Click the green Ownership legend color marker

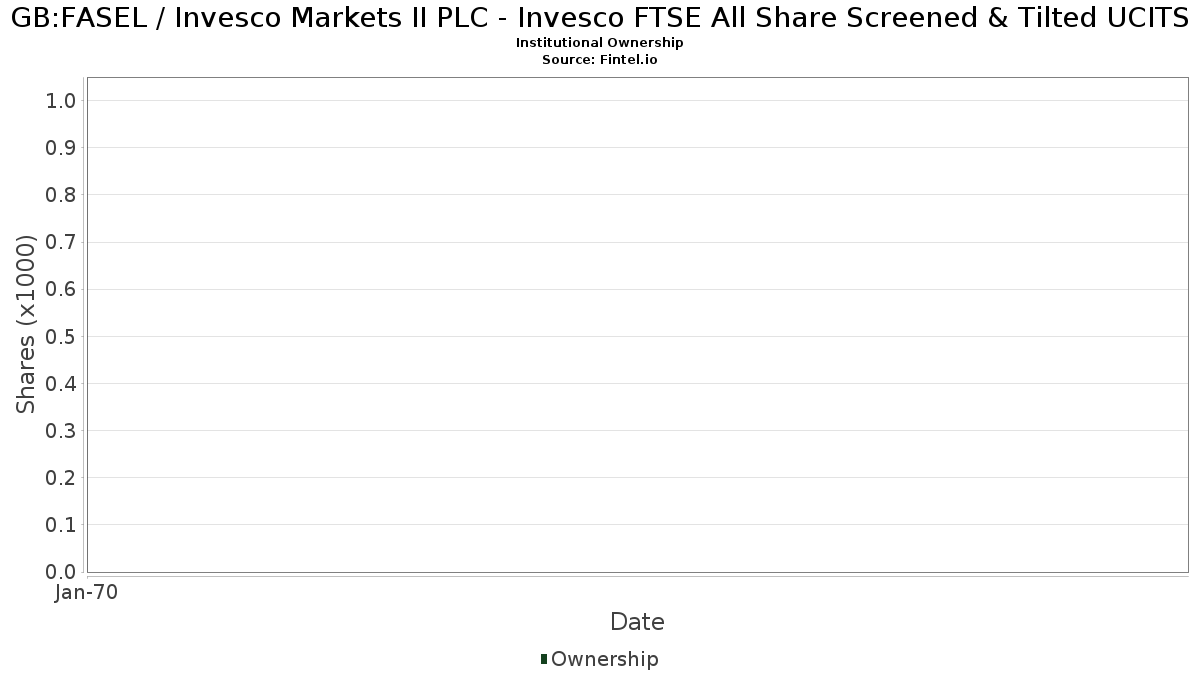(x=544, y=659)
